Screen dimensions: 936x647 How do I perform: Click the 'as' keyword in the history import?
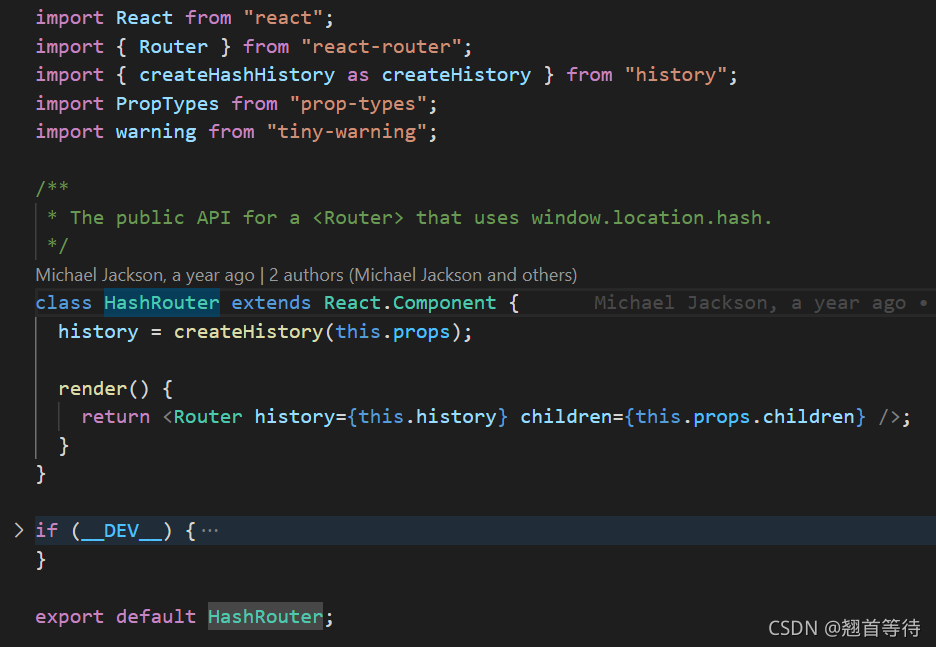click(x=358, y=75)
